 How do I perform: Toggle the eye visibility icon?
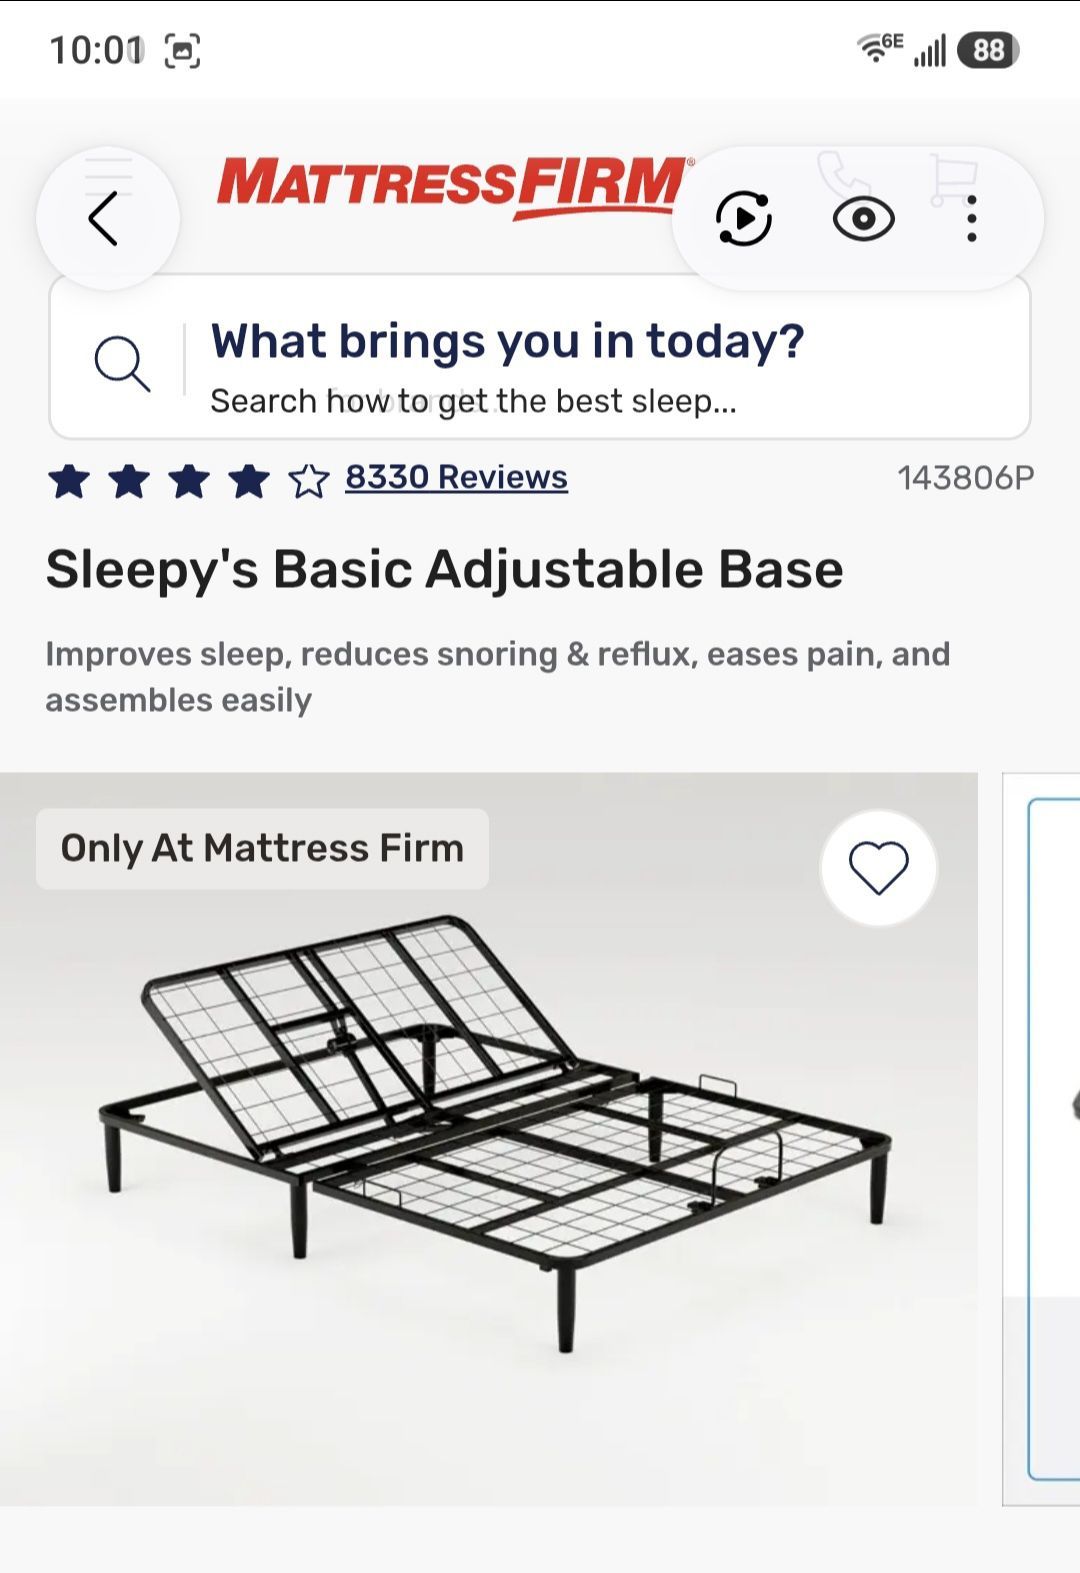tap(863, 219)
